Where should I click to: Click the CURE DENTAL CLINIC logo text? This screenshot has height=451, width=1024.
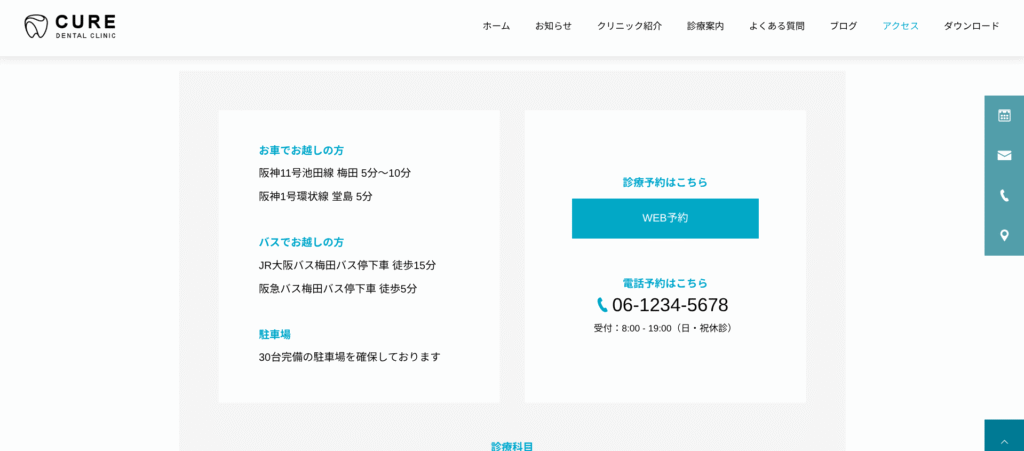pyautogui.click(x=85, y=26)
